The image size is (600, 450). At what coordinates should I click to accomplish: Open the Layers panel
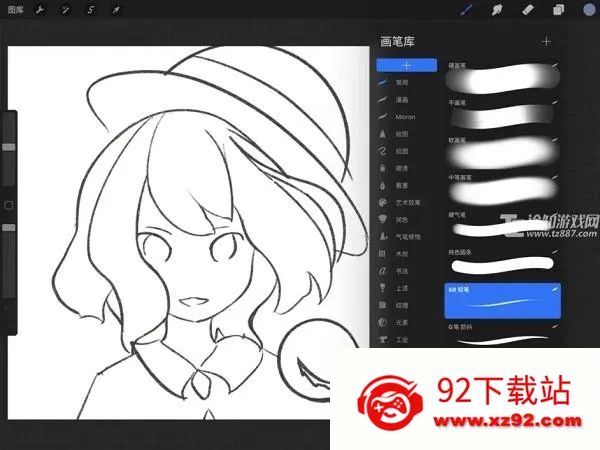558,10
